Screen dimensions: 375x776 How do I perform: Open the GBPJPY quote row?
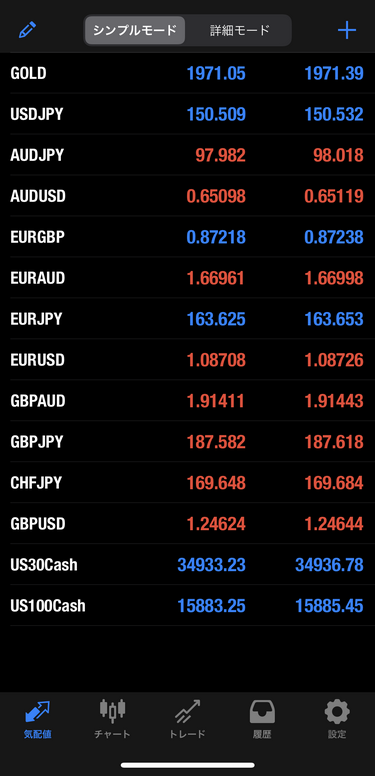[x=188, y=441]
